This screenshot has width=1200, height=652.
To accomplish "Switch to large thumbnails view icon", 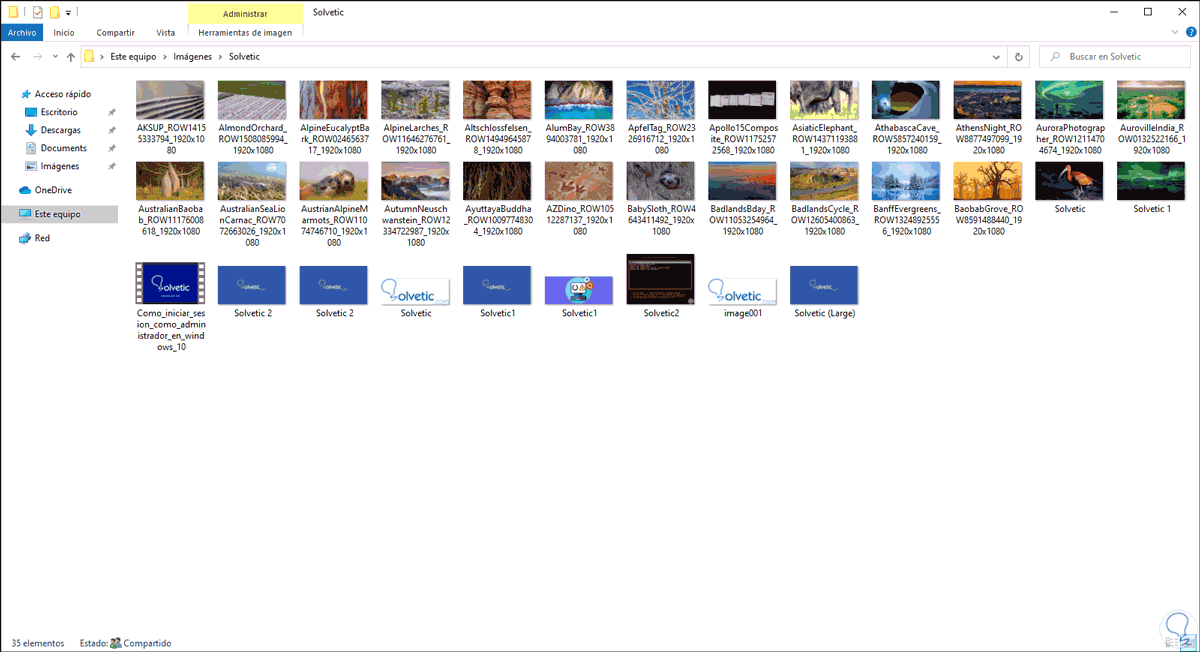I will [x=1188, y=643].
